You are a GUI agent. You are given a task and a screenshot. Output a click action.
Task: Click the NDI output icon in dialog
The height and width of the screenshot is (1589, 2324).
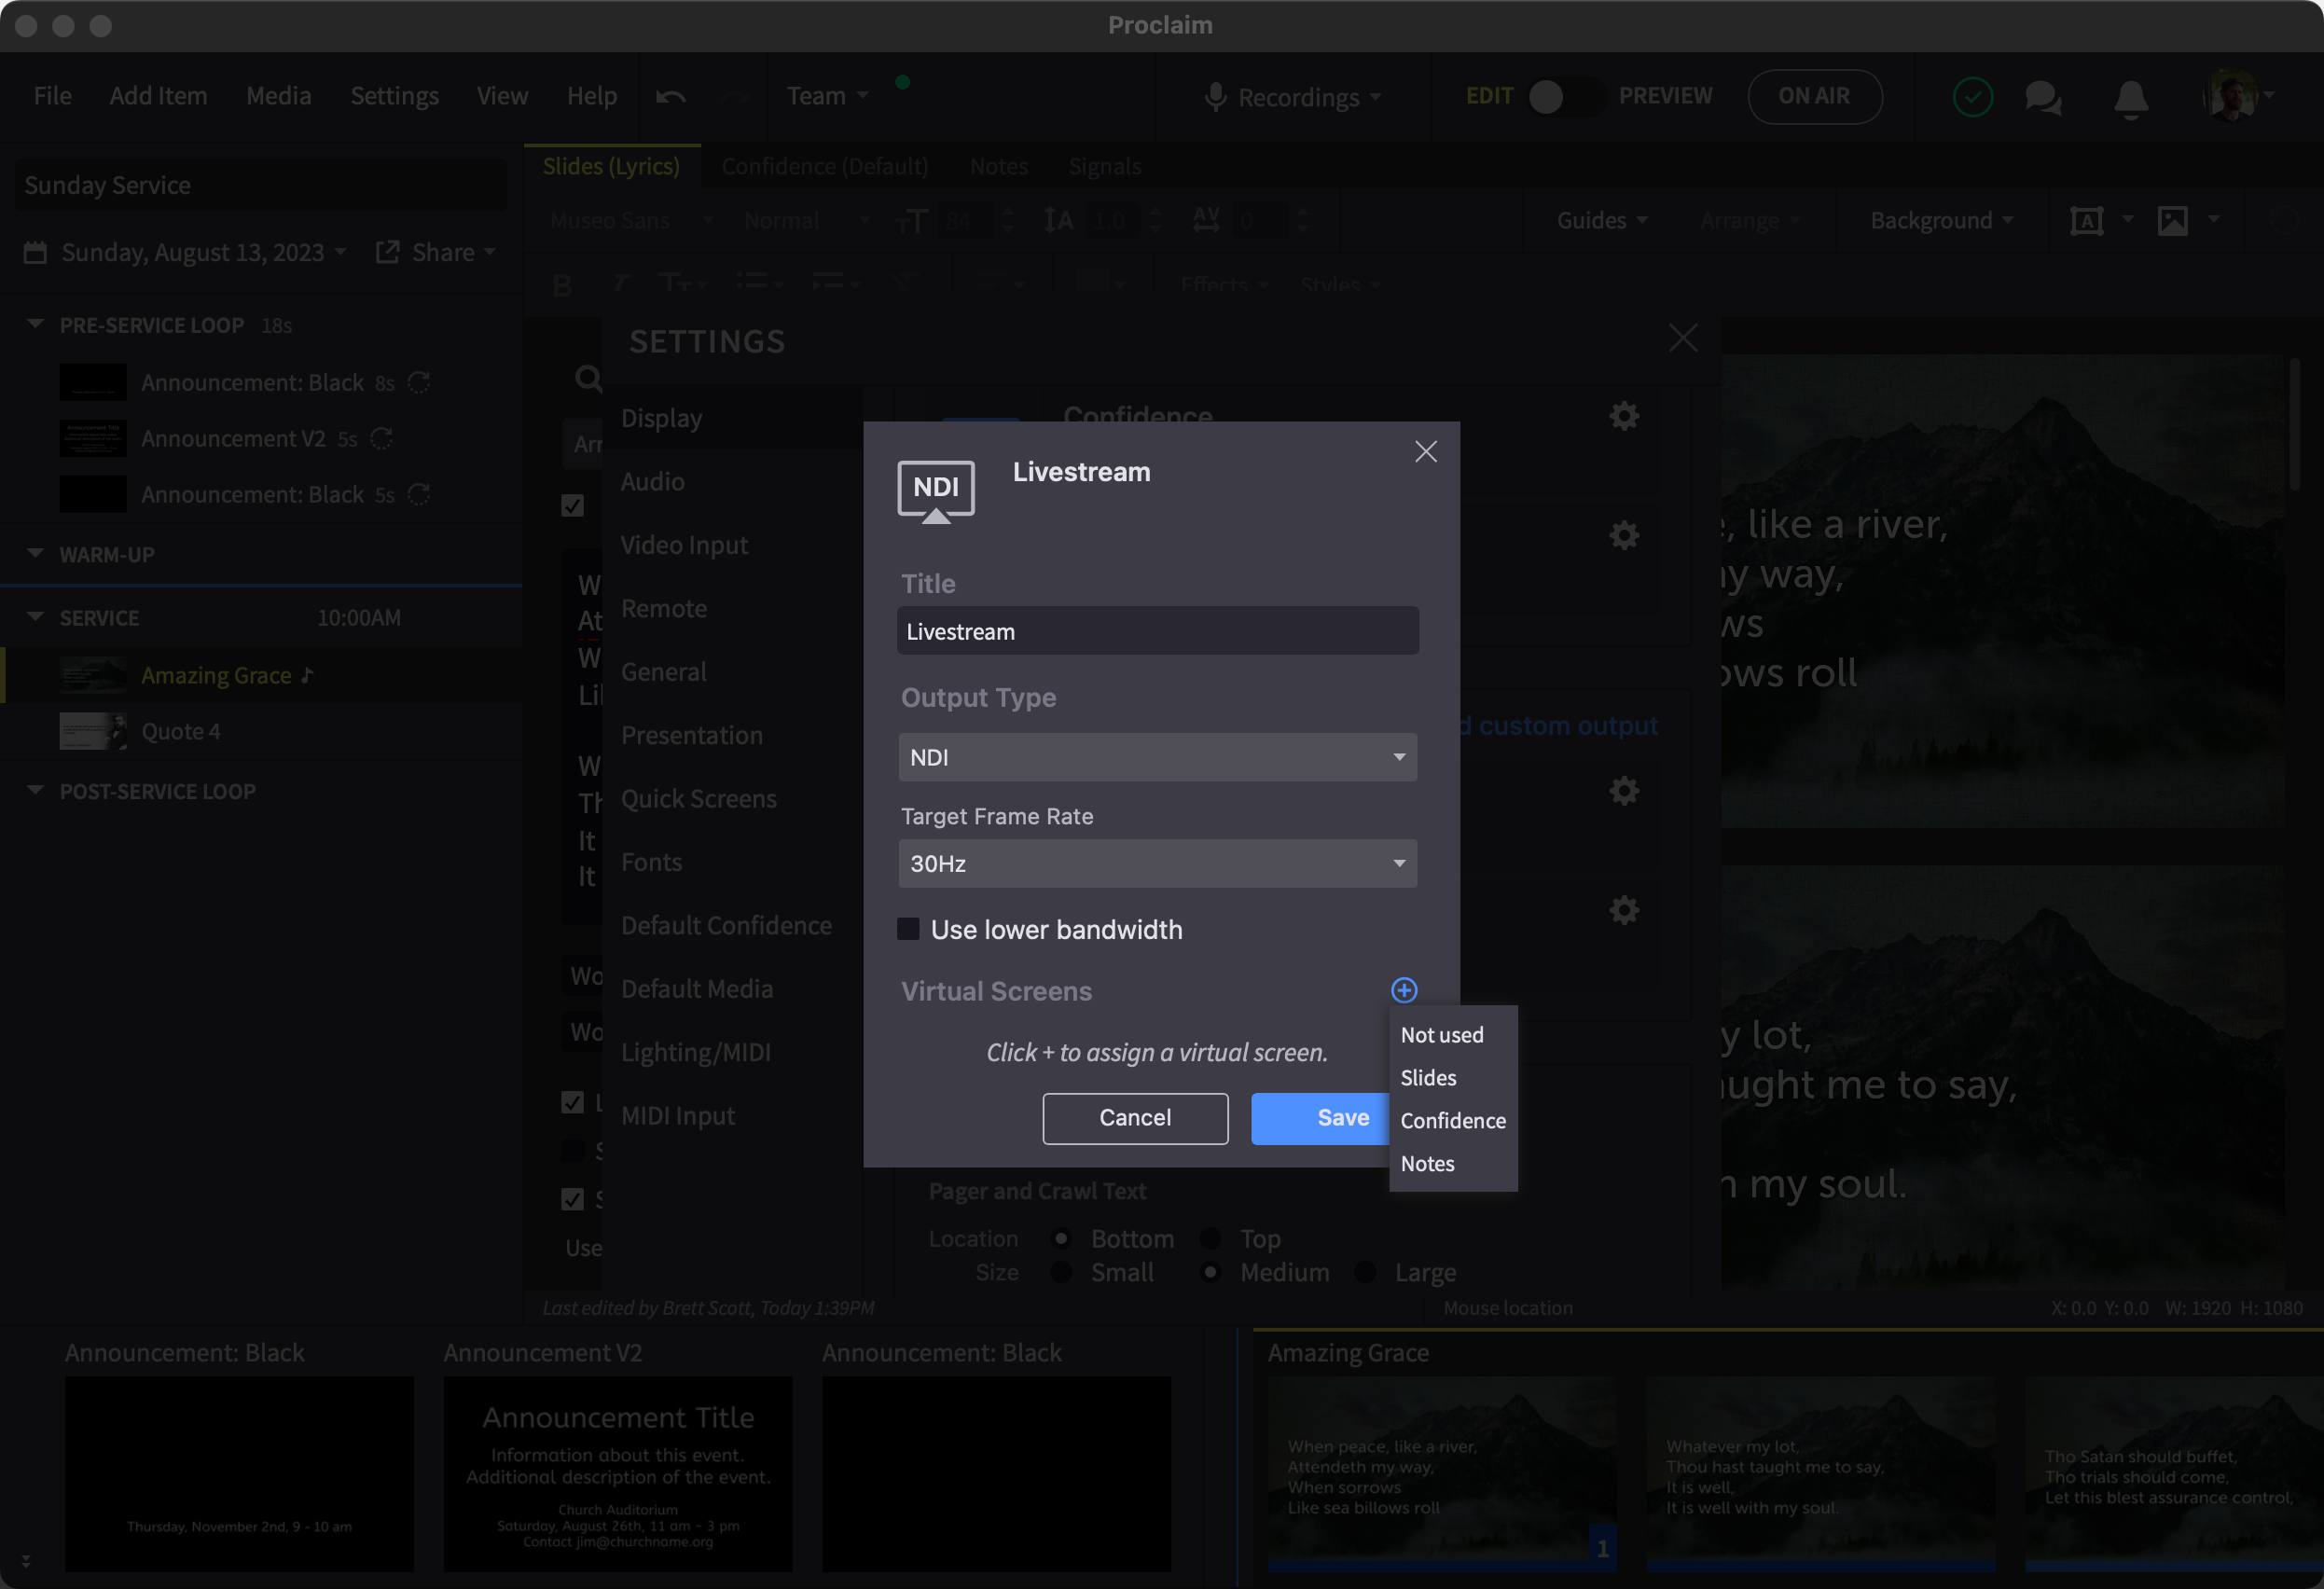(x=935, y=490)
